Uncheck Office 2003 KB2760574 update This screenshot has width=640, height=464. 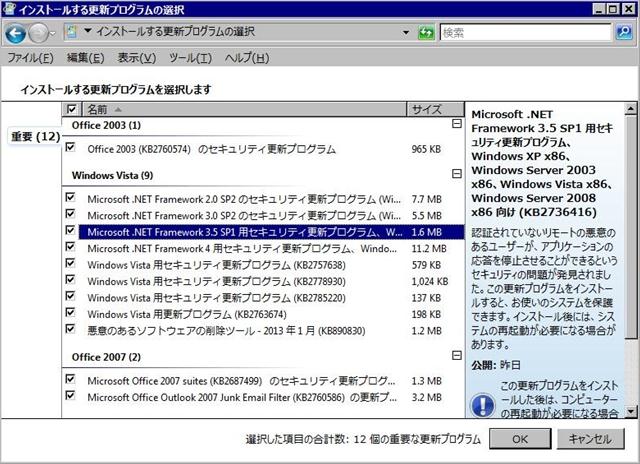(x=70, y=147)
